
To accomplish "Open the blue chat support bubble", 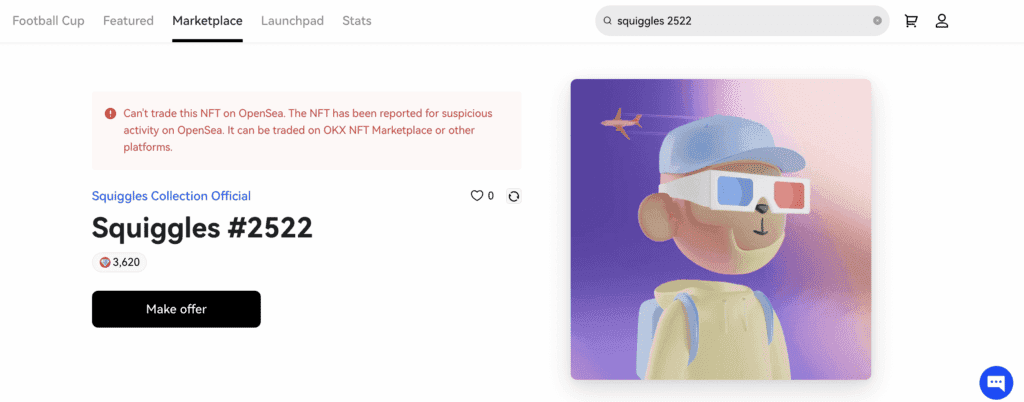I will click(x=996, y=381).
